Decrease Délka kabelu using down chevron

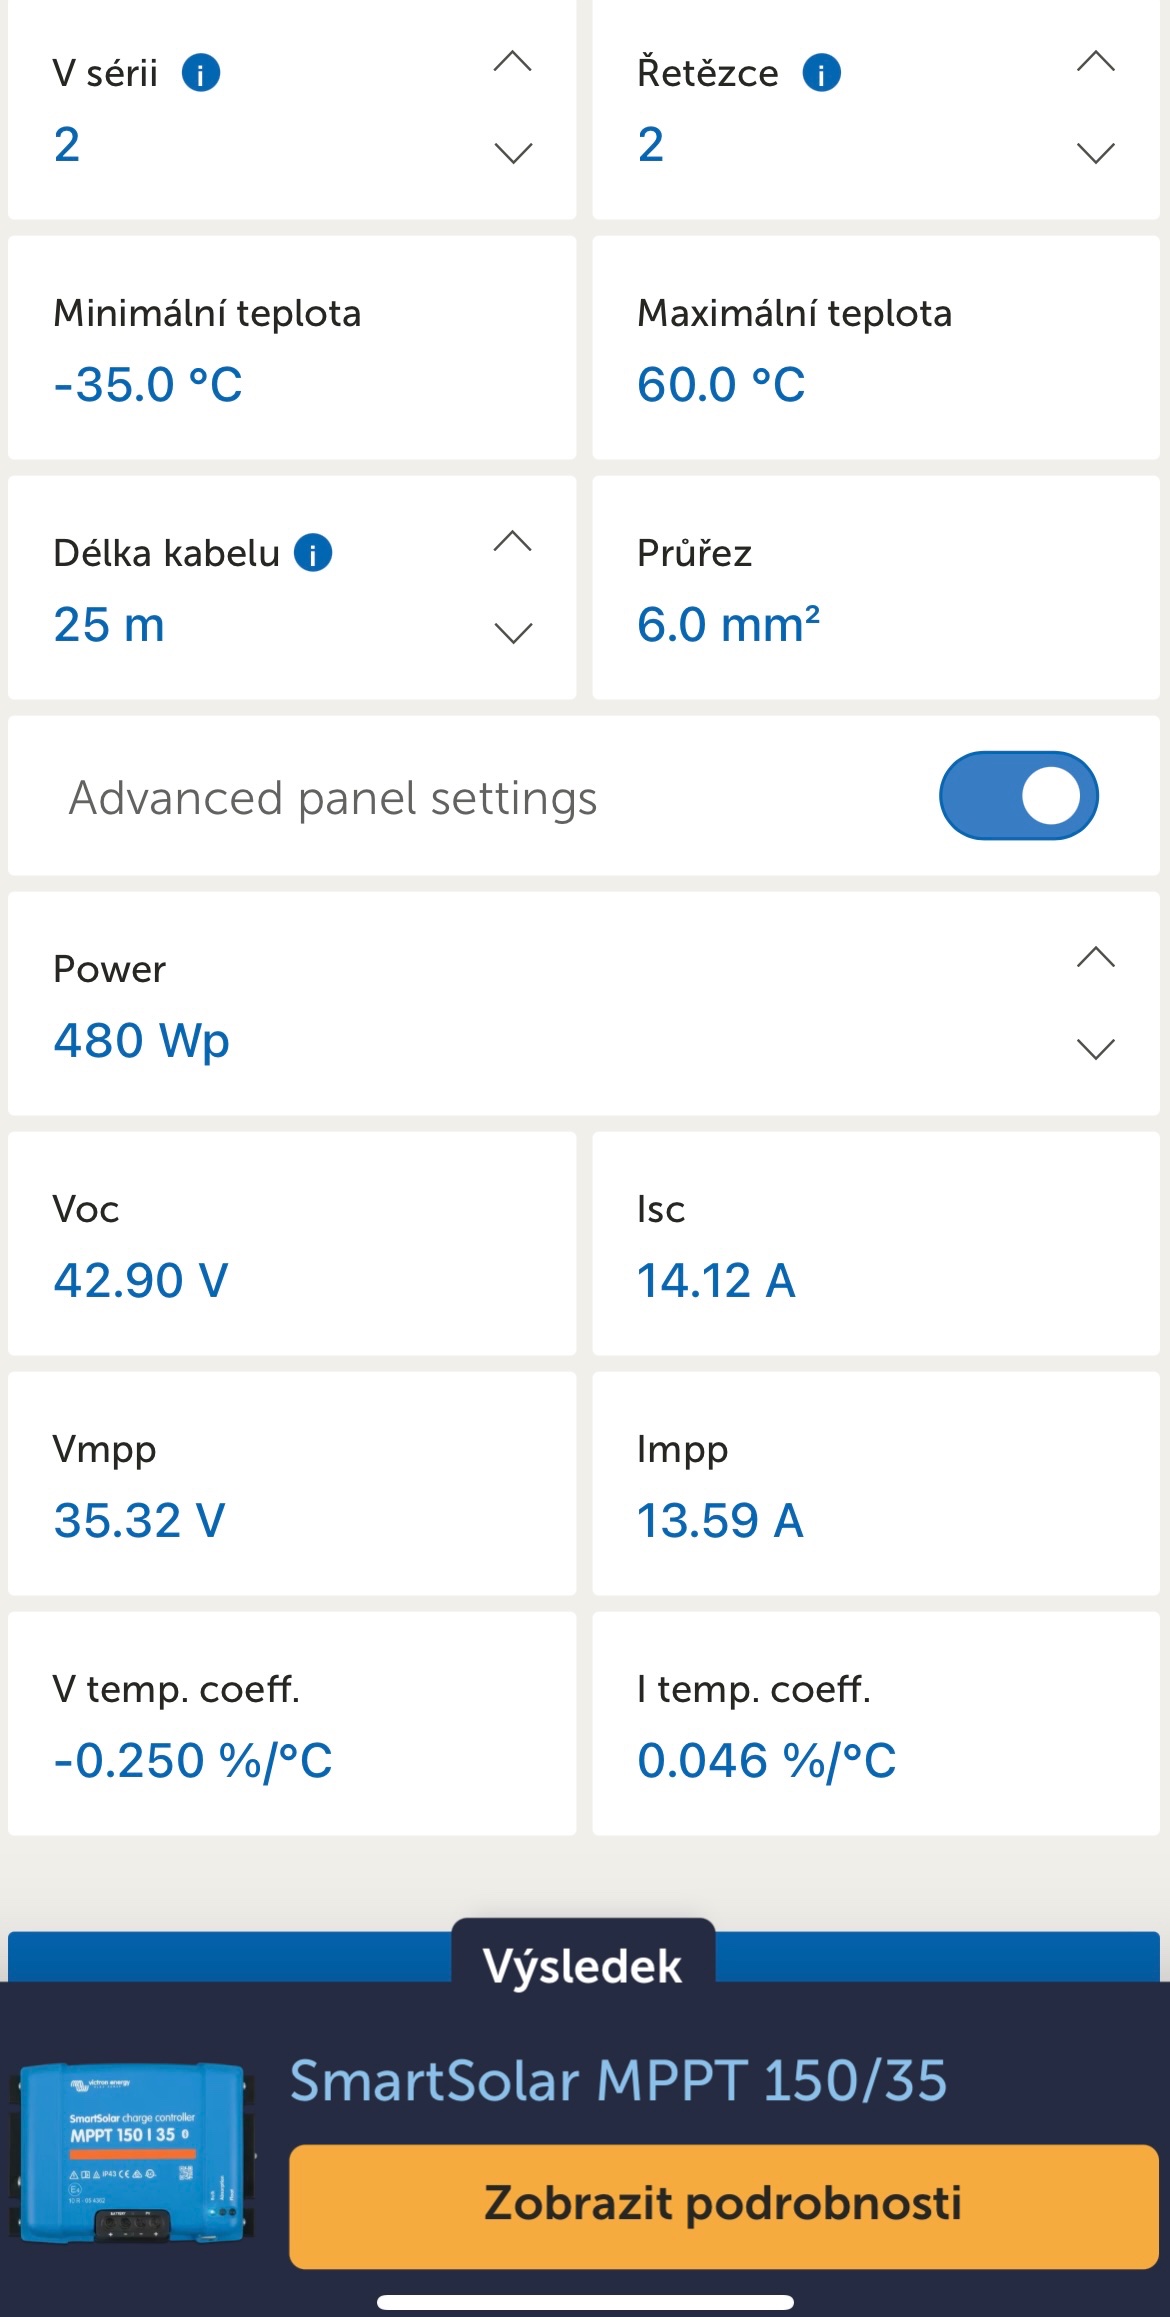[513, 633]
